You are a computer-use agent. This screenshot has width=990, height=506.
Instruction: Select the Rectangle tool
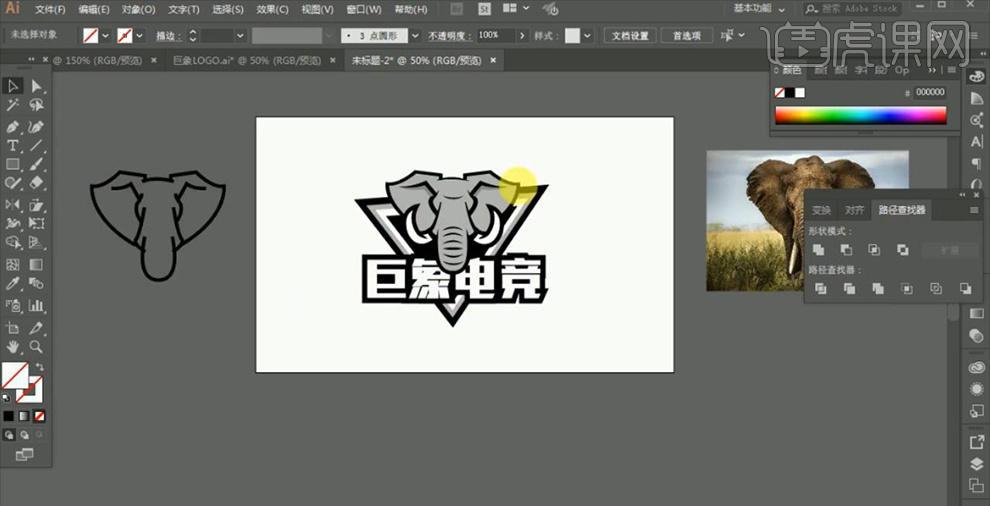(x=13, y=164)
